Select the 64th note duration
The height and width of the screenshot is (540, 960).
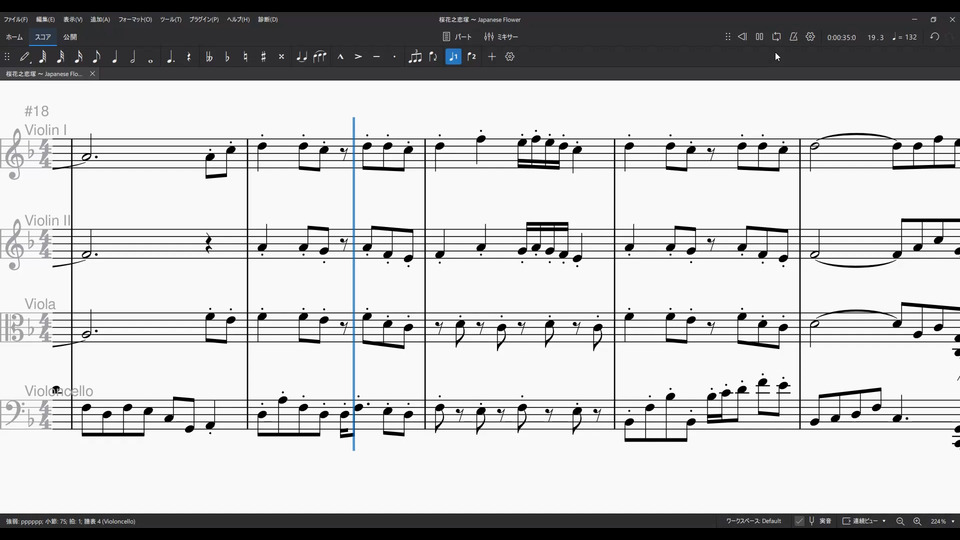pyautogui.click(x=43, y=57)
